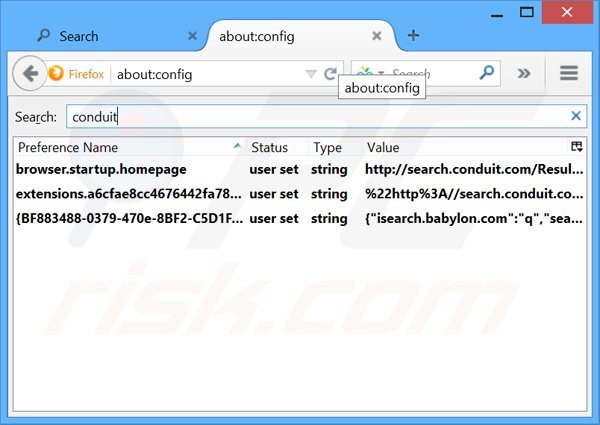Show more tools via the overflow chevron
This screenshot has width=600, height=425.
tap(524, 73)
